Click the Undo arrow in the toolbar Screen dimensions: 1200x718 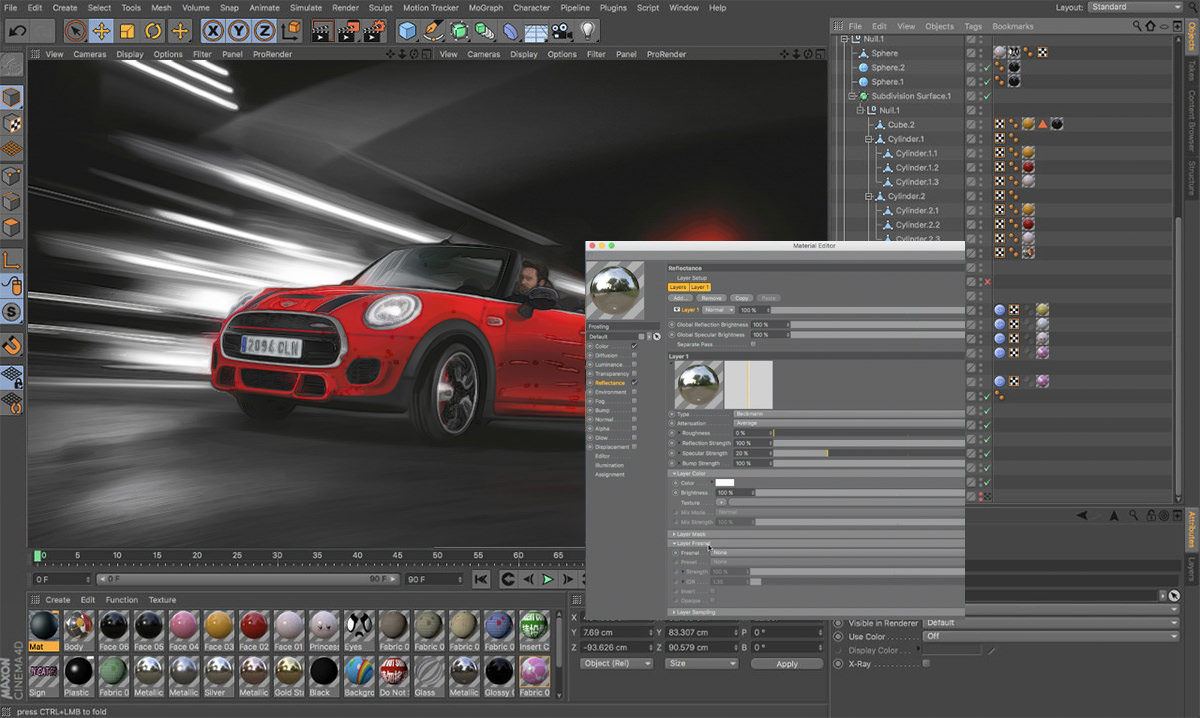tap(17, 31)
